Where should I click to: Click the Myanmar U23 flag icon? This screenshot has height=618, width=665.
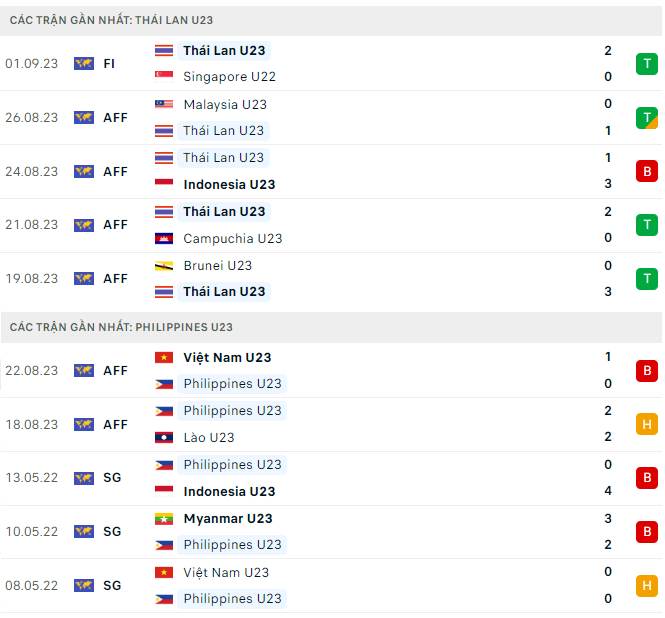pyautogui.click(x=164, y=518)
